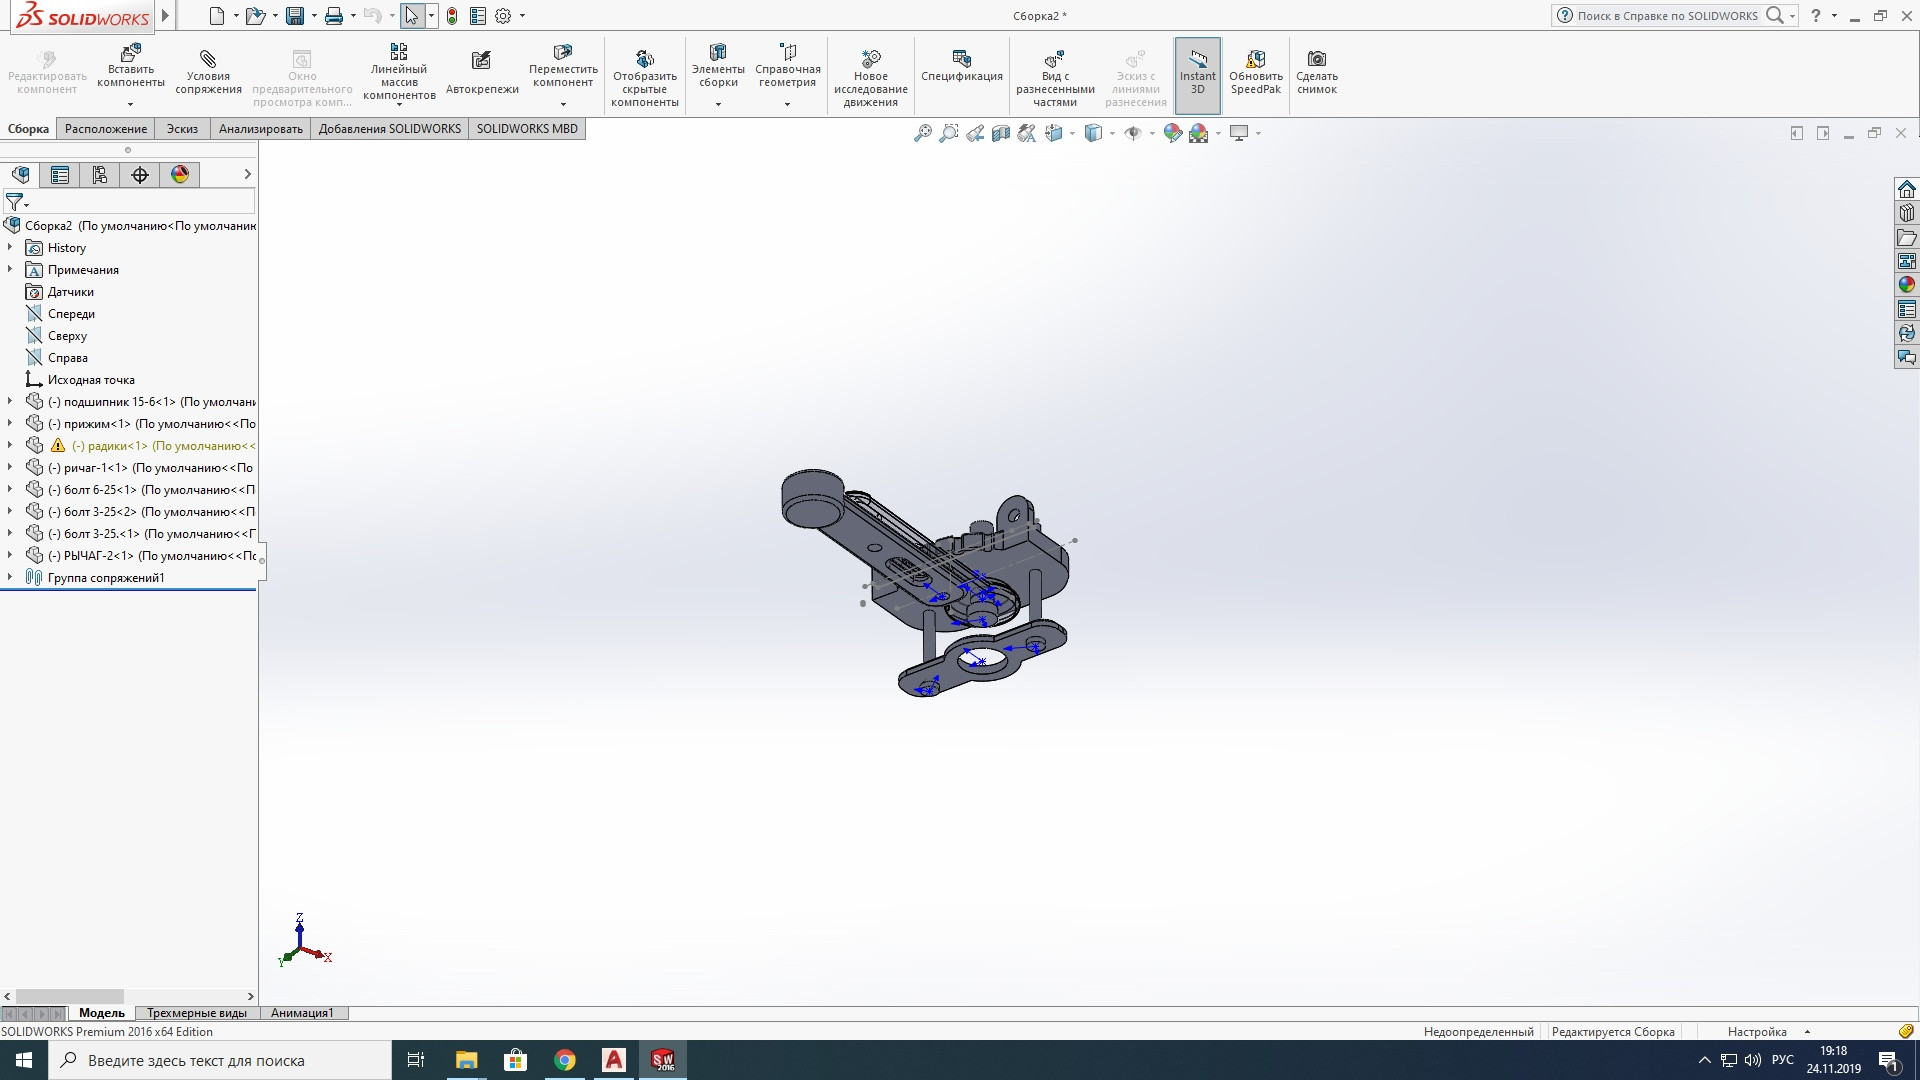
Task: Open SOLIDWORKS Resources home icon in task pane
Action: click(1907, 189)
